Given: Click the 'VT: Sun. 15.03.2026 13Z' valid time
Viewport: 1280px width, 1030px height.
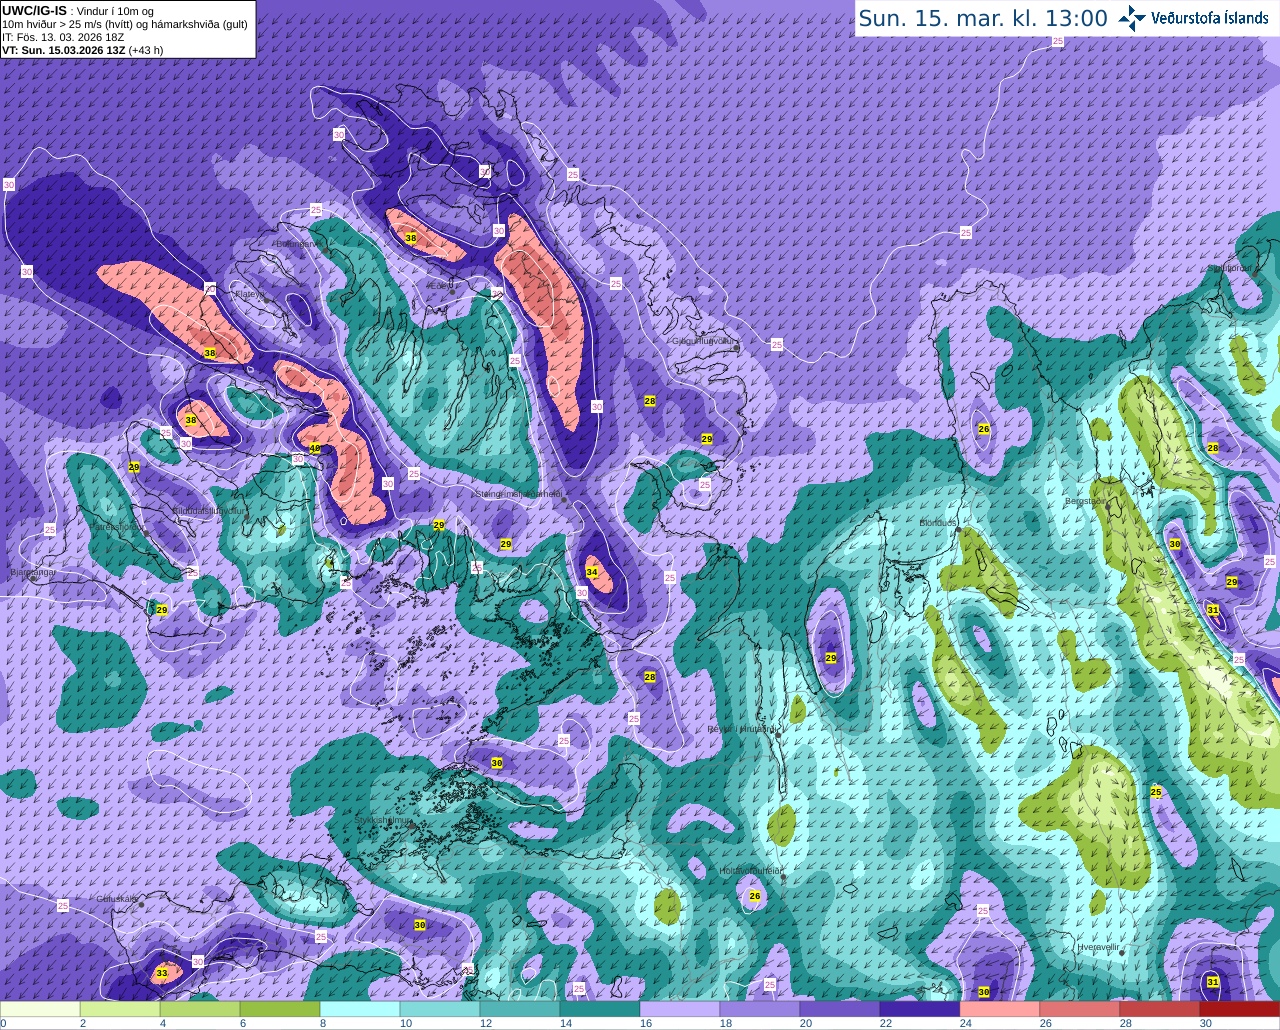Looking at the screenshot, I should (63, 49).
